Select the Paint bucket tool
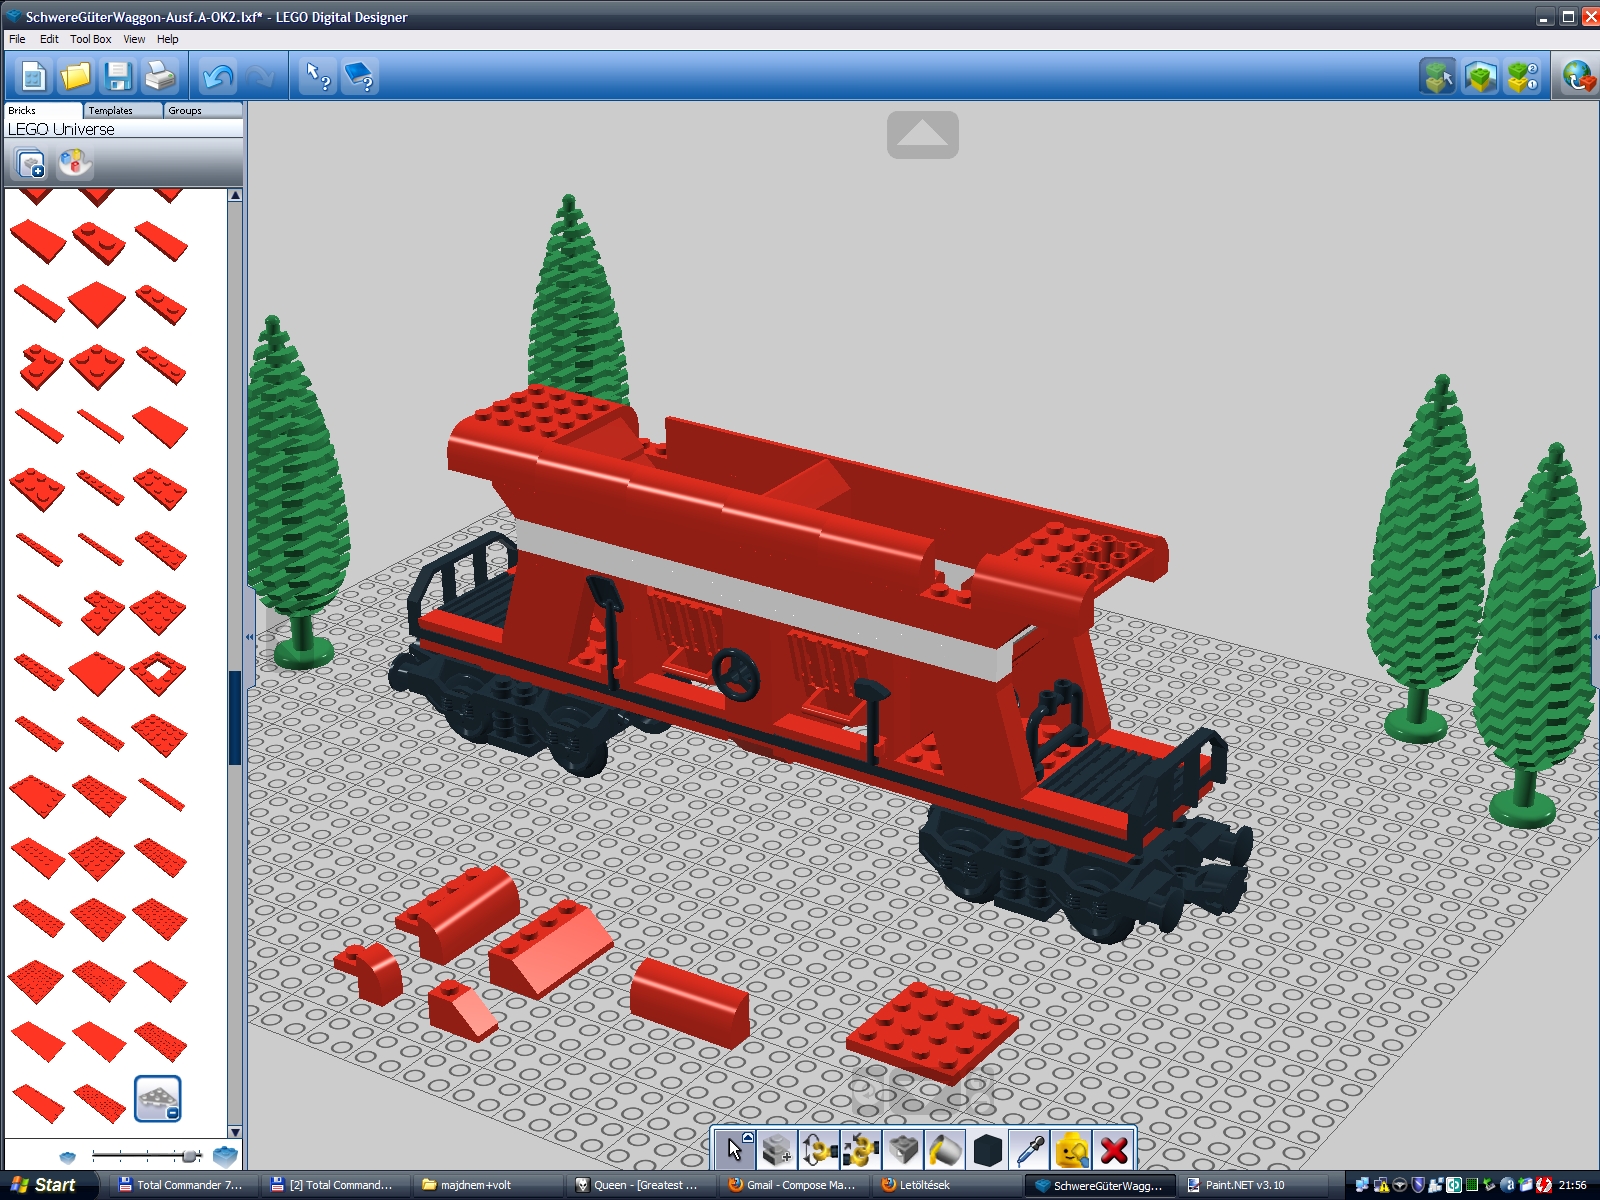The height and width of the screenshot is (1200, 1600). point(945,1150)
